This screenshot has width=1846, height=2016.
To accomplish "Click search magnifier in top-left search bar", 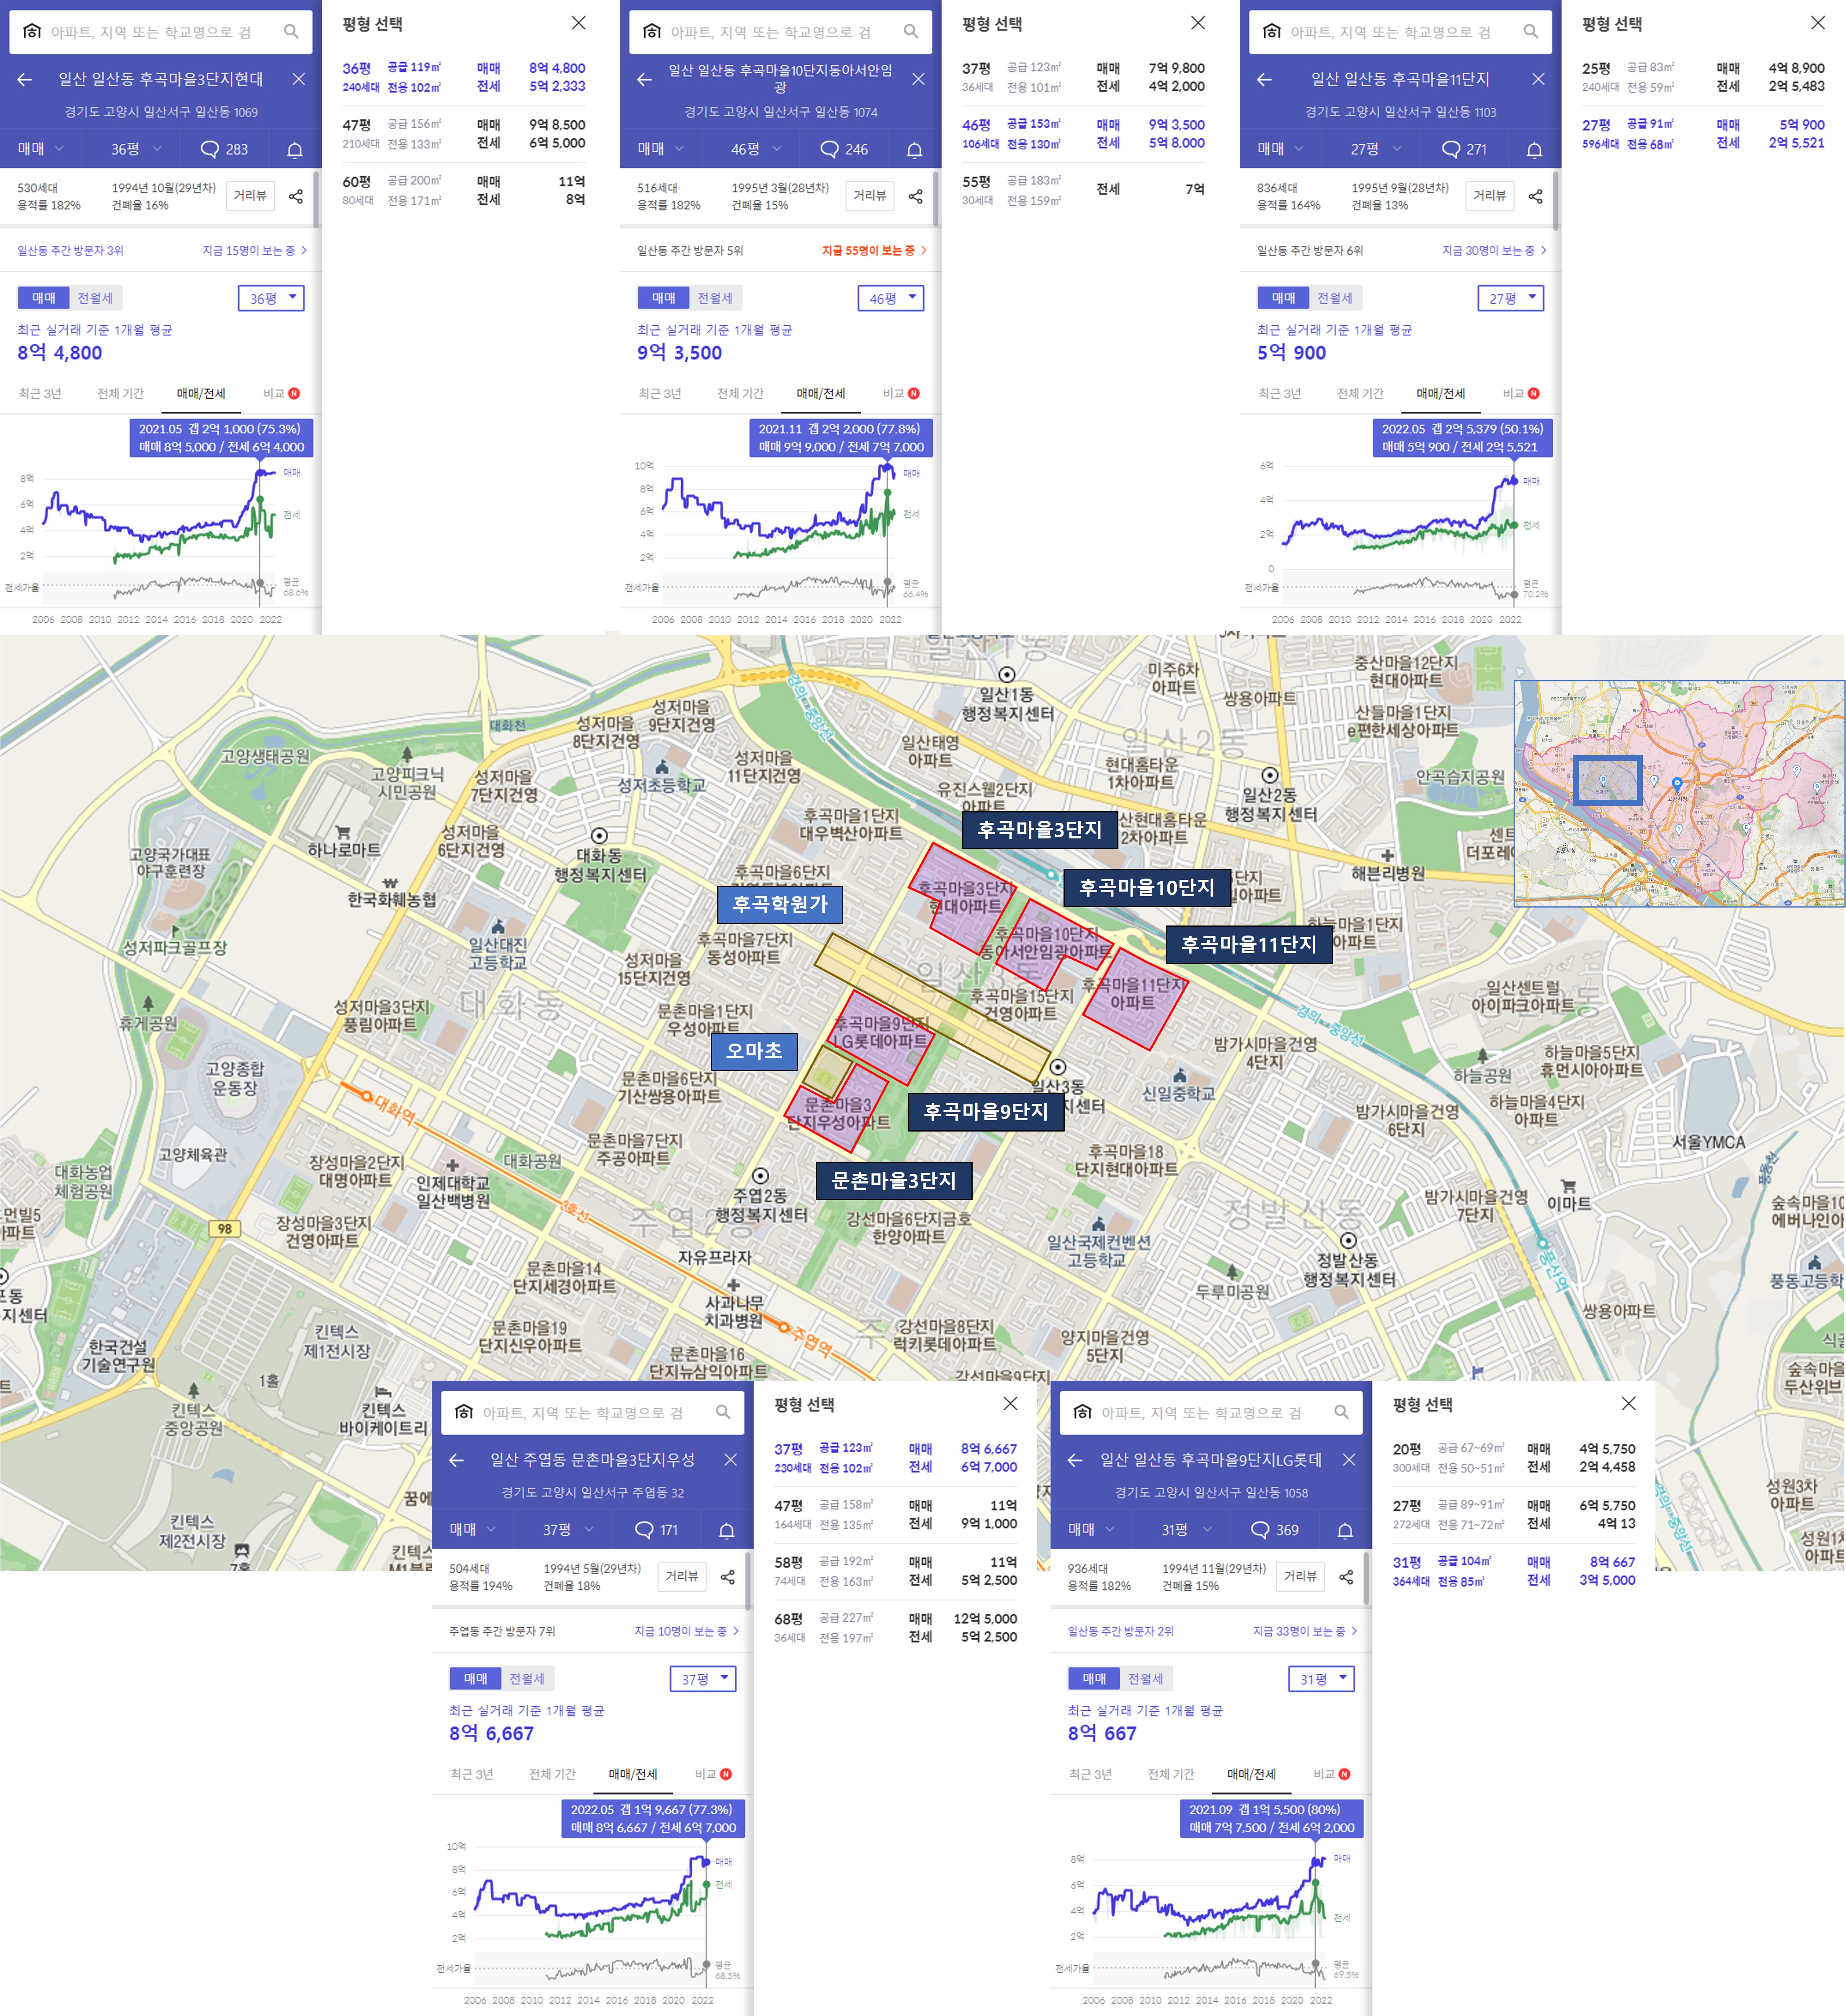I will [291, 32].
